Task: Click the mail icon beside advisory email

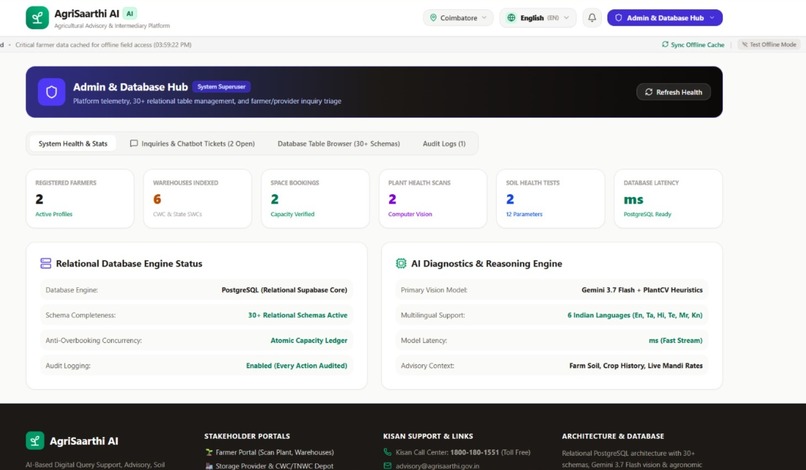Action: 388,466
